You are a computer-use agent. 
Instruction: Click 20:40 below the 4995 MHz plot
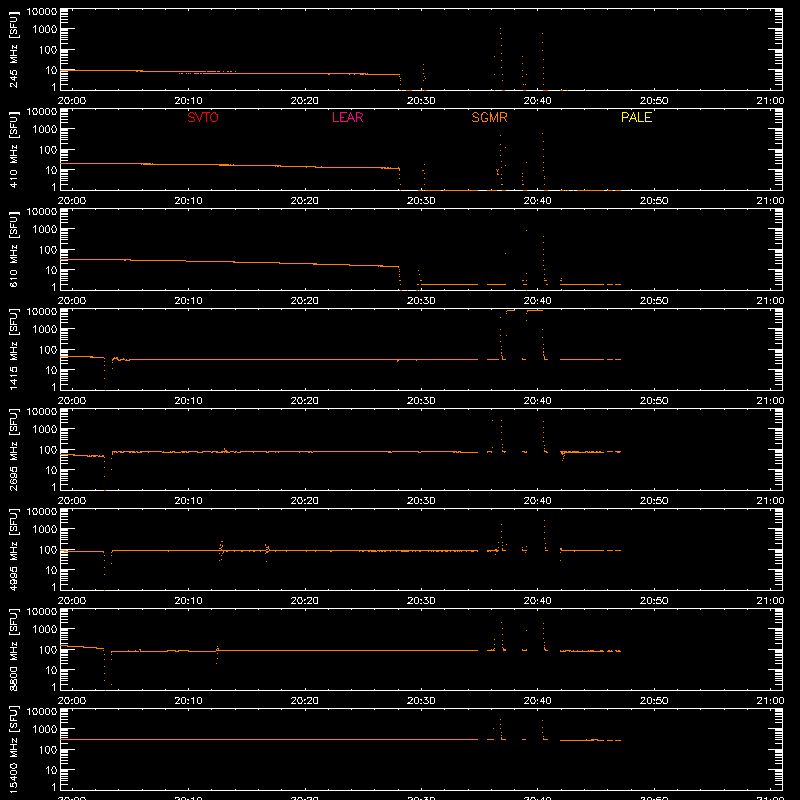[x=537, y=601]
